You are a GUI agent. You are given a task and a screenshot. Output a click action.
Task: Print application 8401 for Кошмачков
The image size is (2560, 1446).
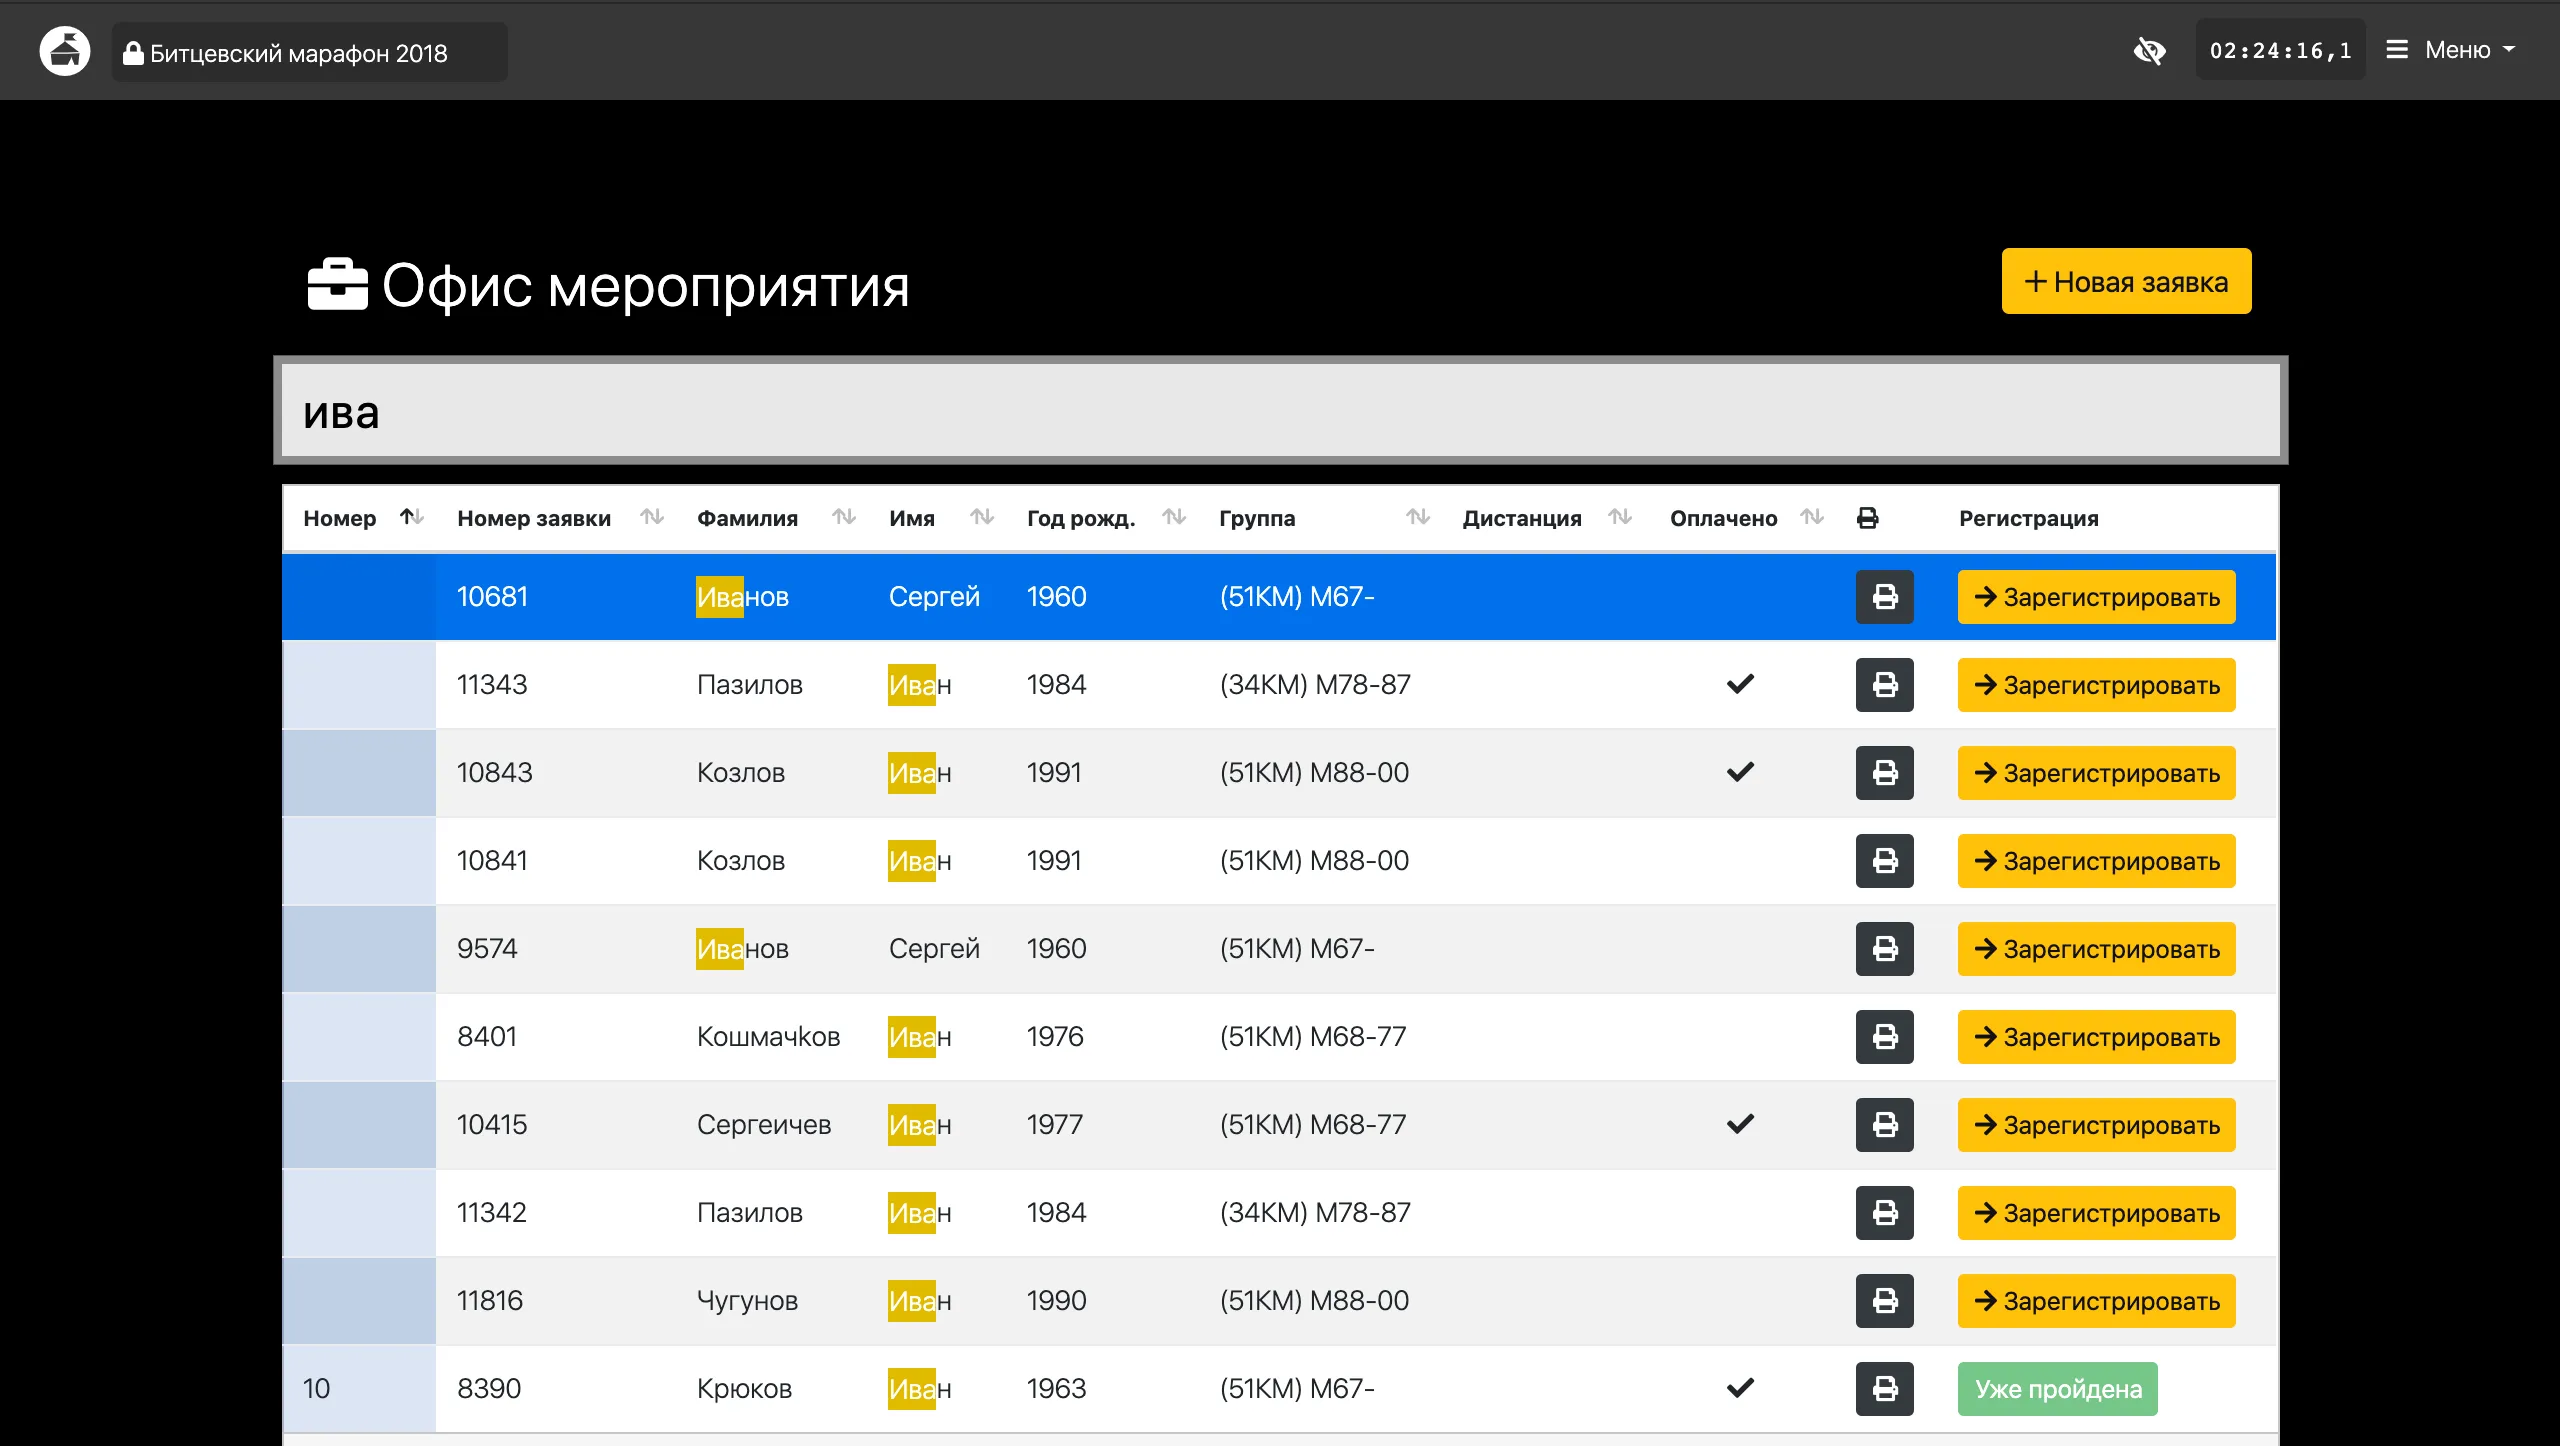(1884, 1037)
